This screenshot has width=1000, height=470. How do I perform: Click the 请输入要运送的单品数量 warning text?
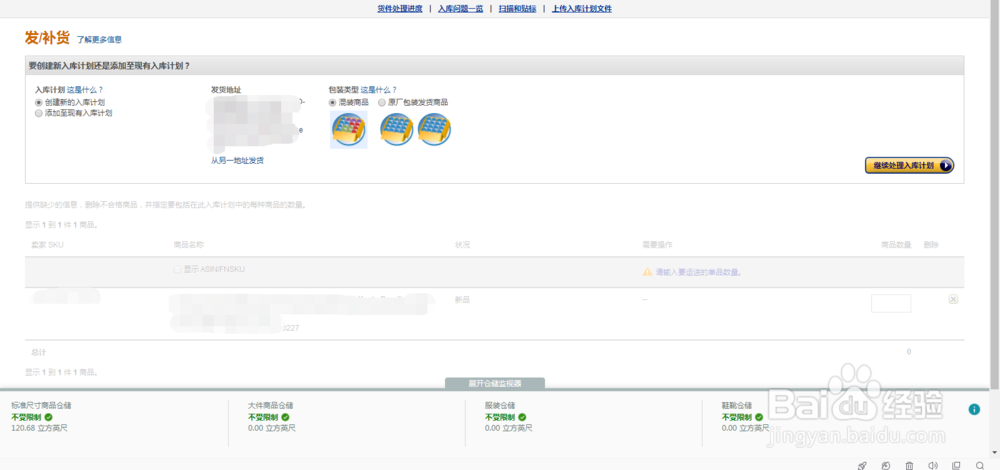[x=698, y=272]
